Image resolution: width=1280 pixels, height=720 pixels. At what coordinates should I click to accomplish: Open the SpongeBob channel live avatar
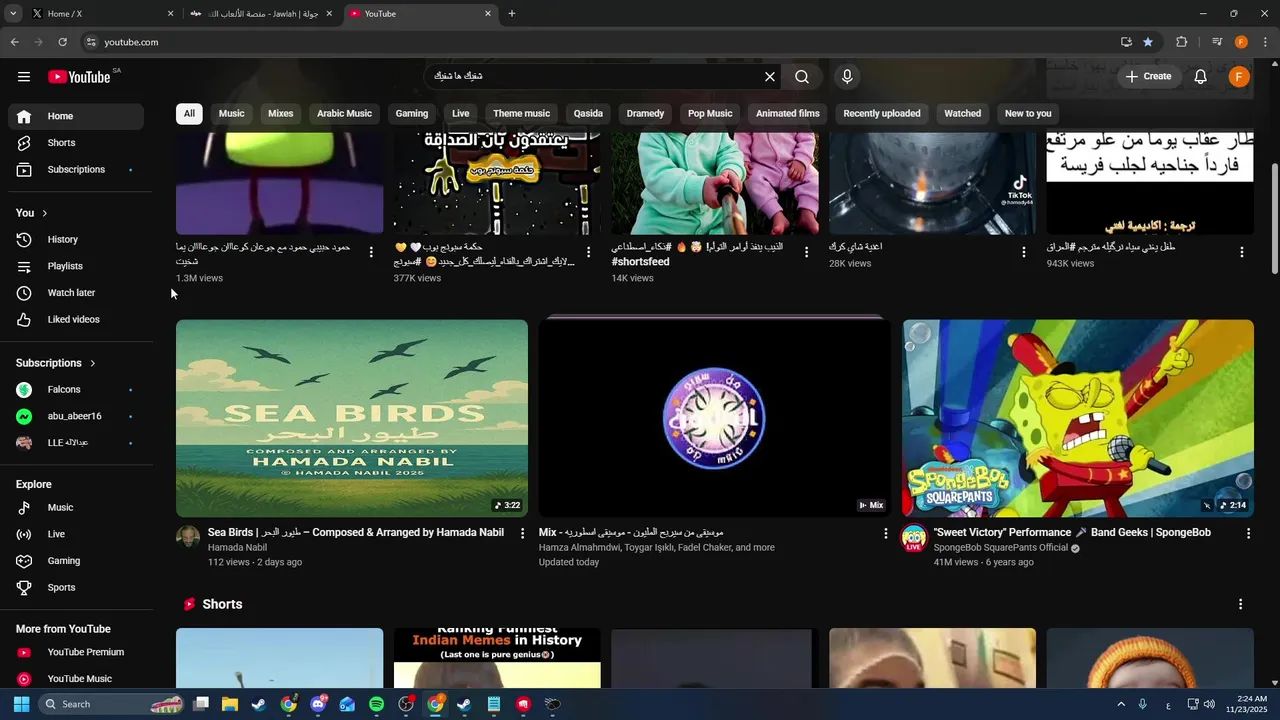[x=914, y=538]
